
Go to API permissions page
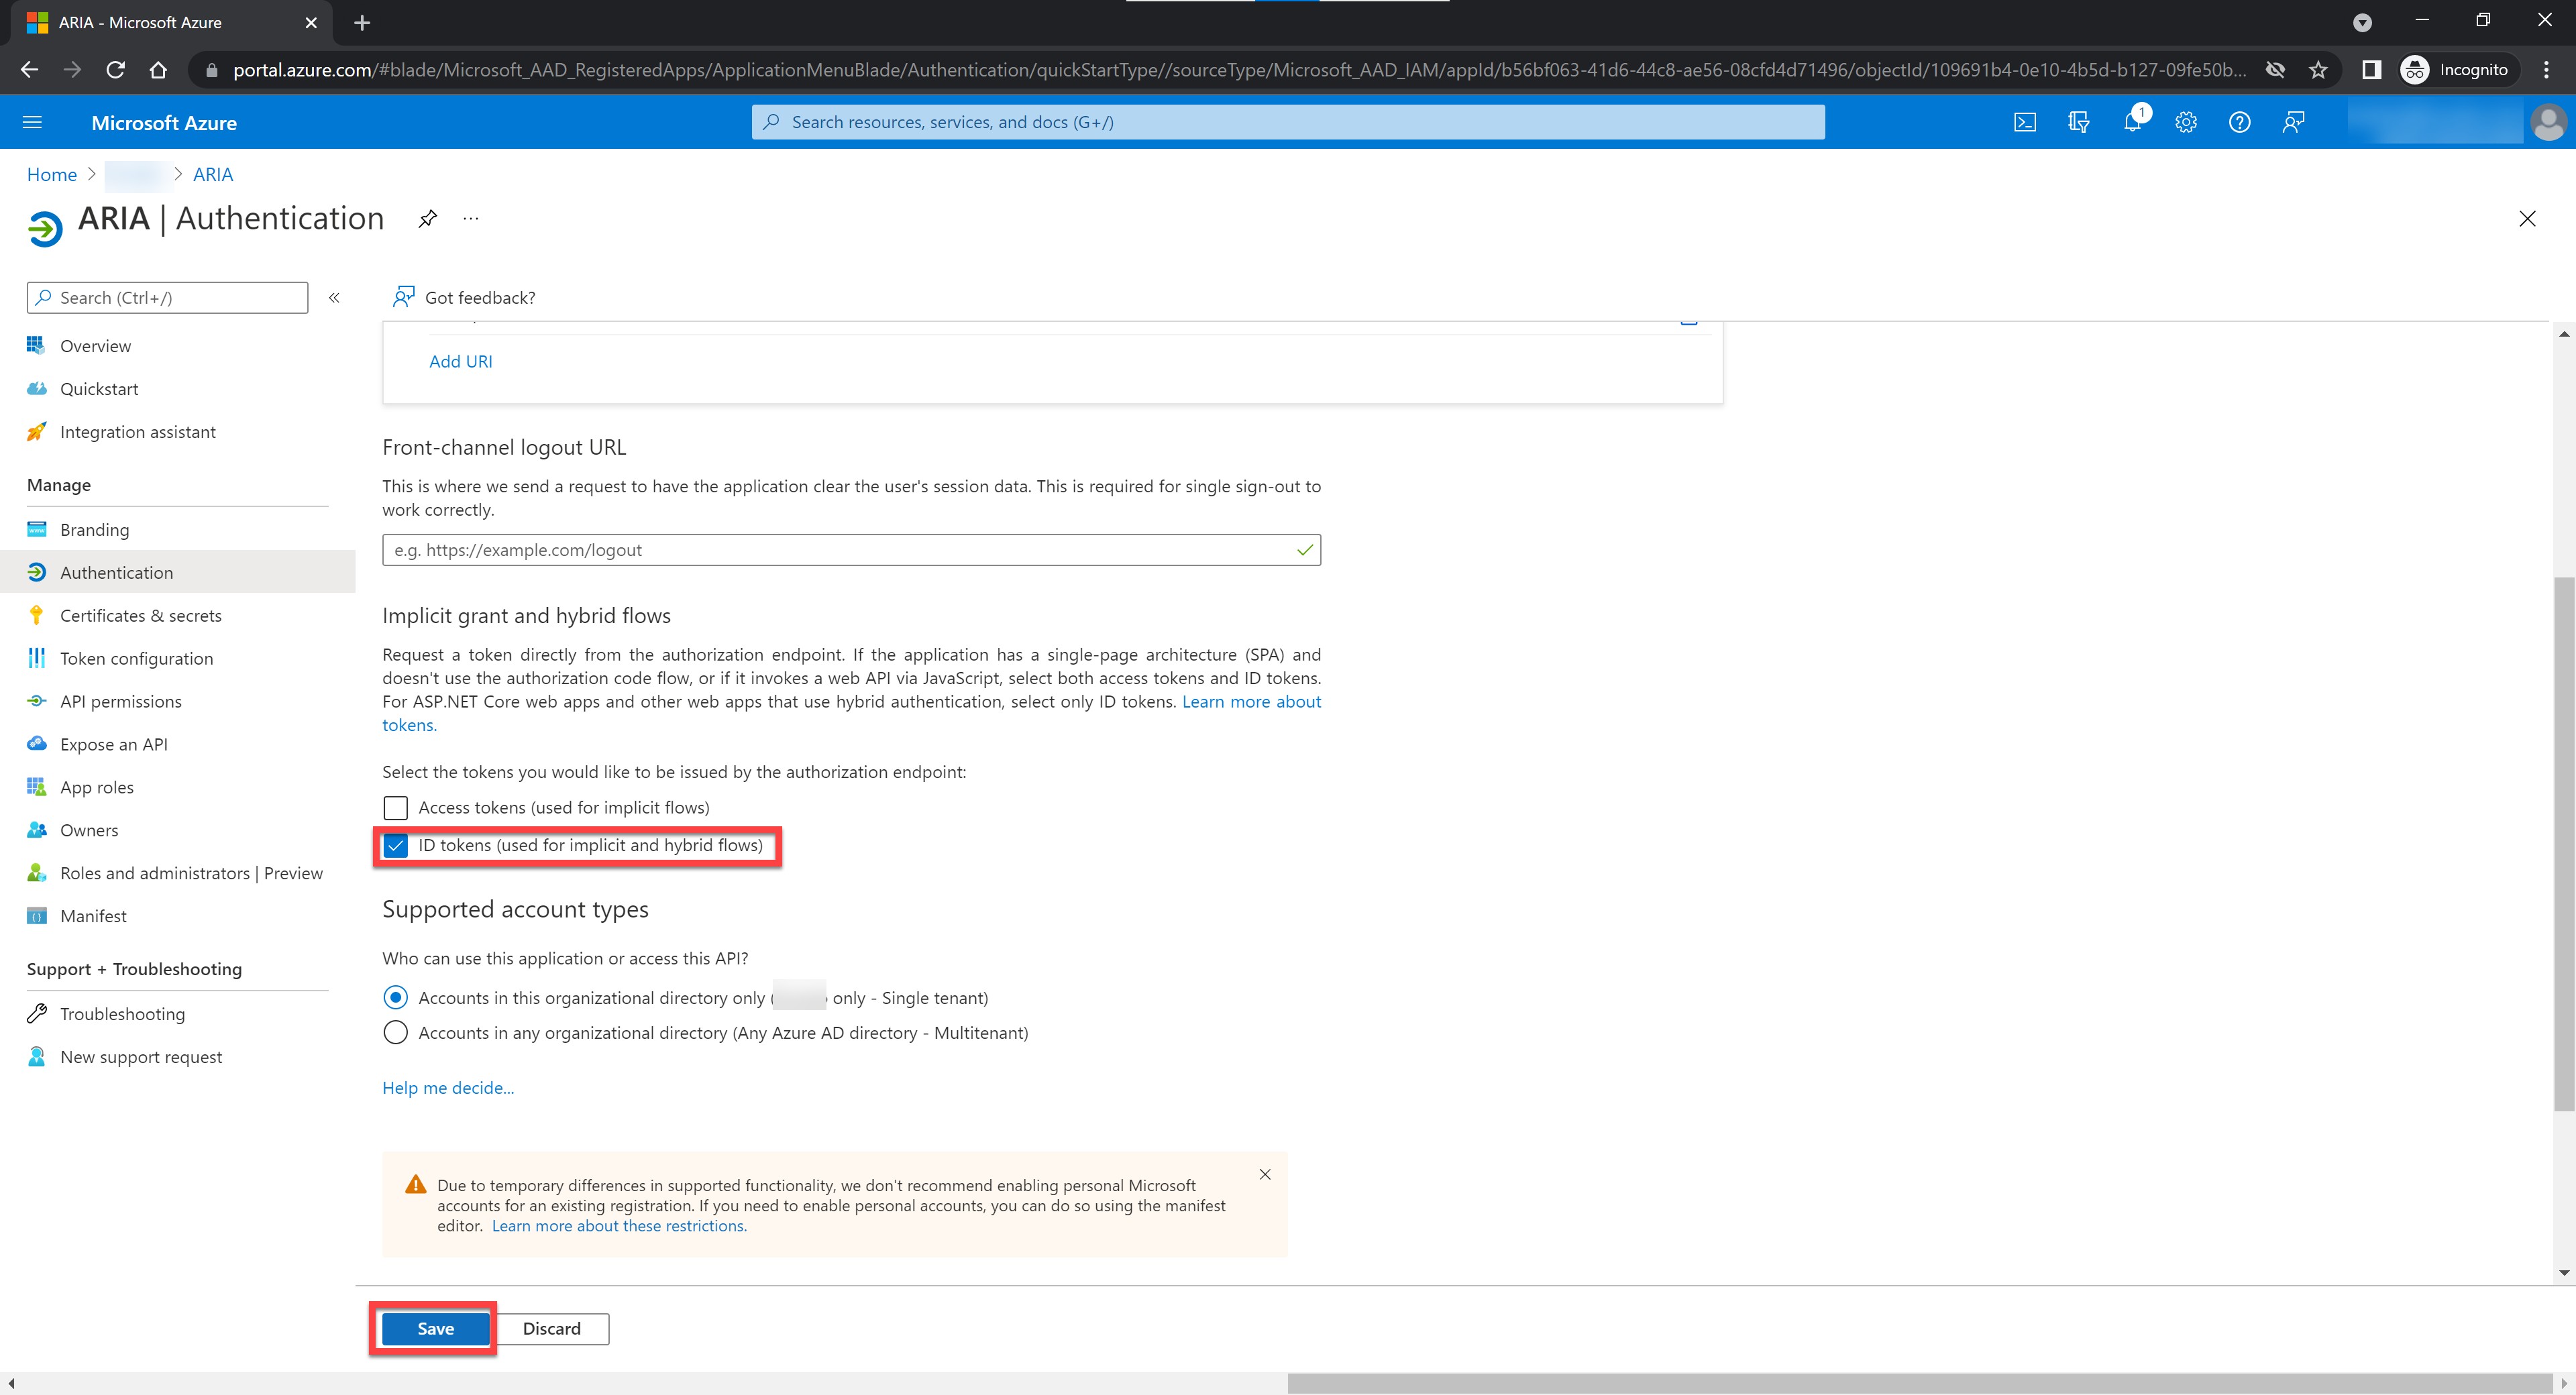coord(120,701)
